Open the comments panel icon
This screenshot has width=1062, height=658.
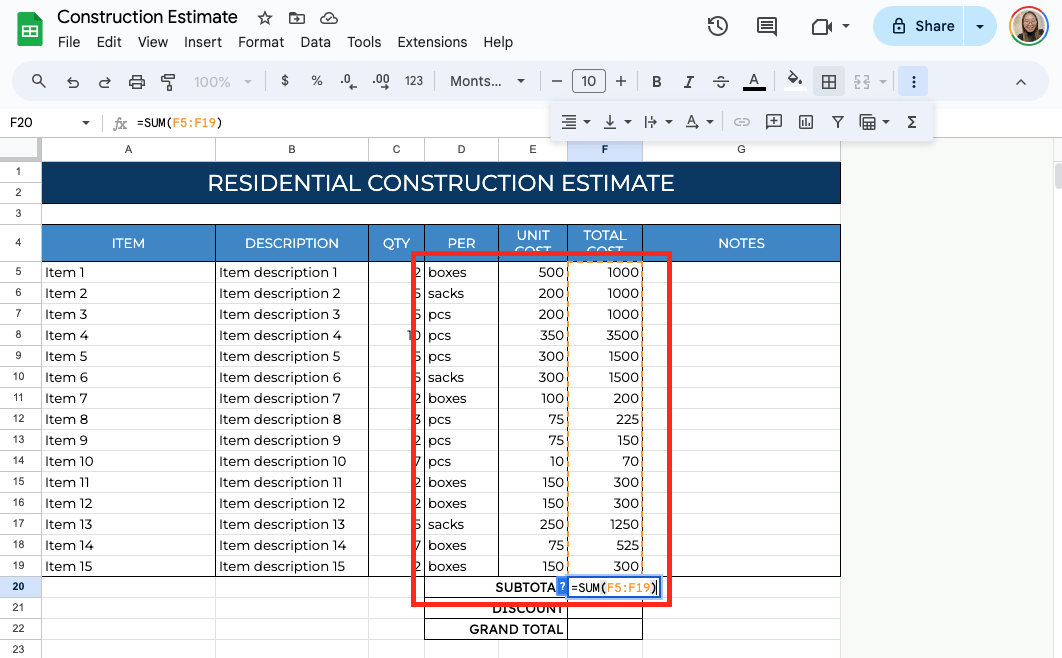coord(767,27)
